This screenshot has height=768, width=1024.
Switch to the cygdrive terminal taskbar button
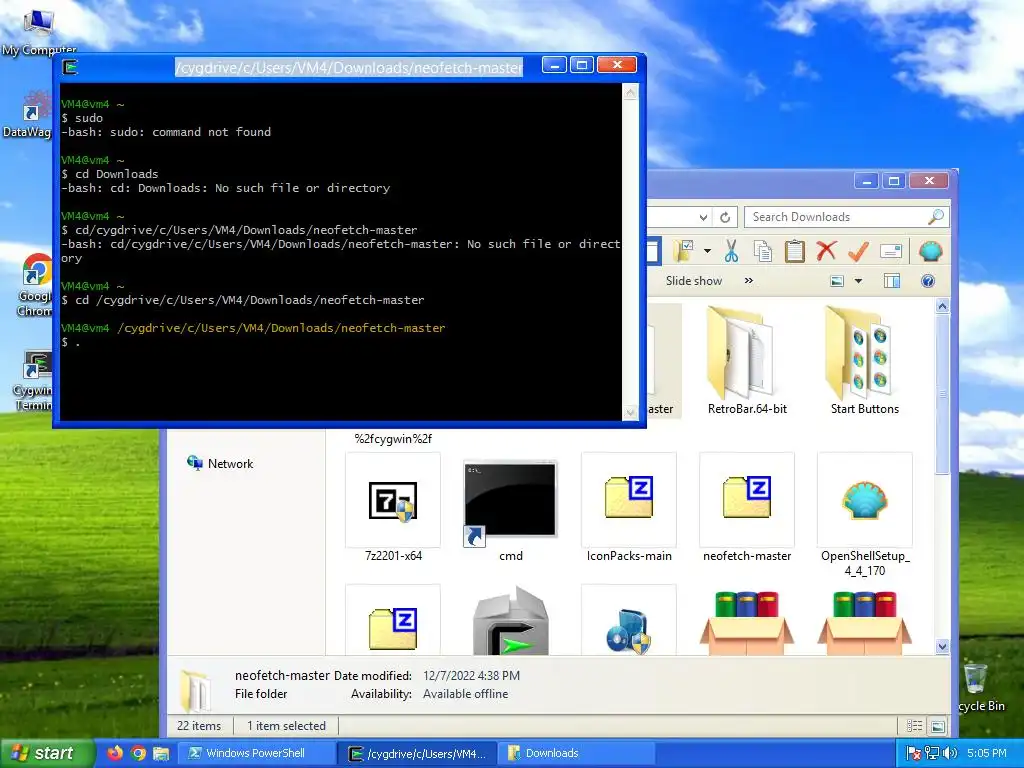click(x=418, y=753)
